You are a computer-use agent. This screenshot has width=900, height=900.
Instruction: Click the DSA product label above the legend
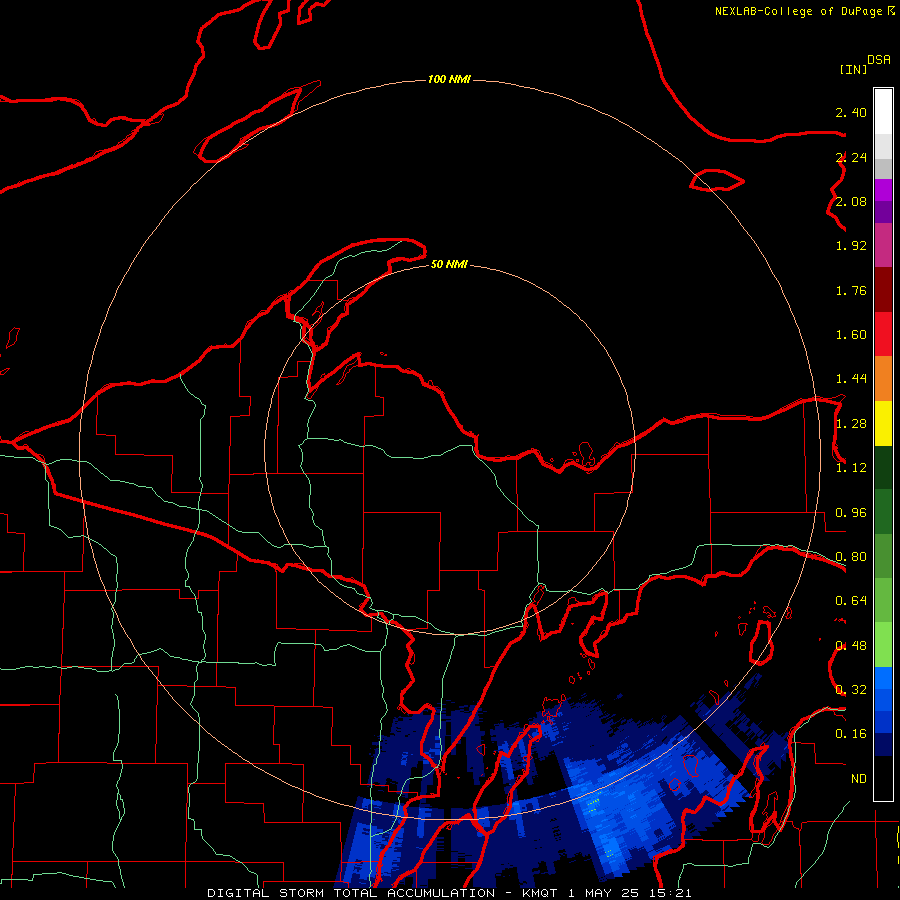point(879,60)
